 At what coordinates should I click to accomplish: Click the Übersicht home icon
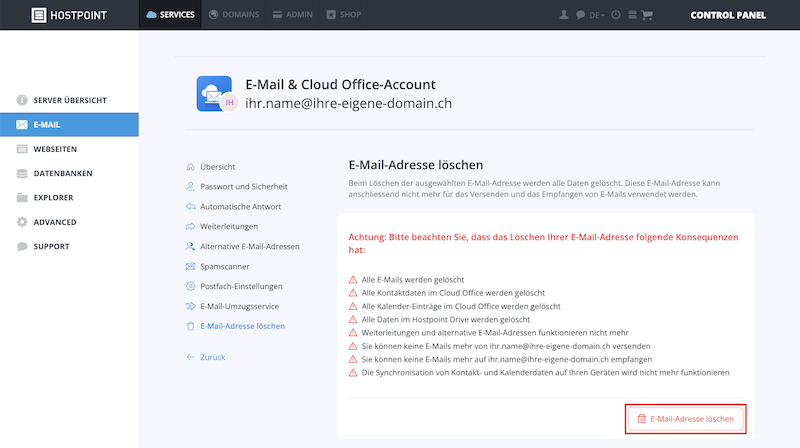tap(190, 167)
